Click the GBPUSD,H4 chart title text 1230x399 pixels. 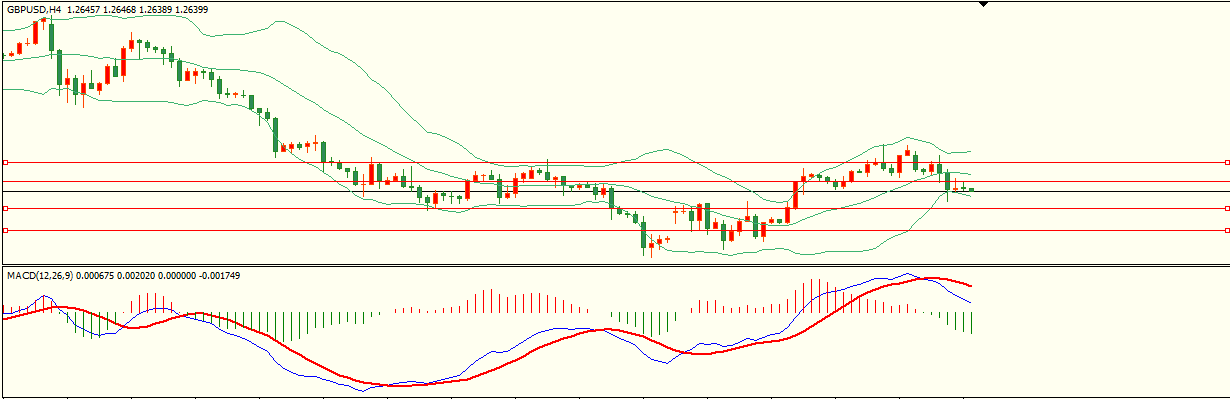coord(34,9)
